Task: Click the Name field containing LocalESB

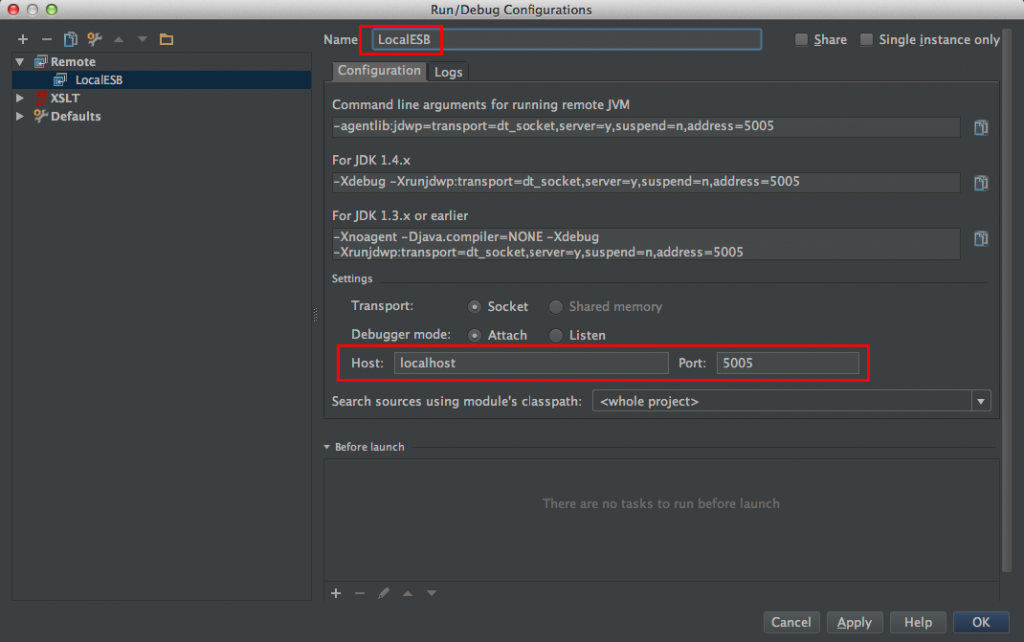Action: pyautogui.click(x=567, y=39)
